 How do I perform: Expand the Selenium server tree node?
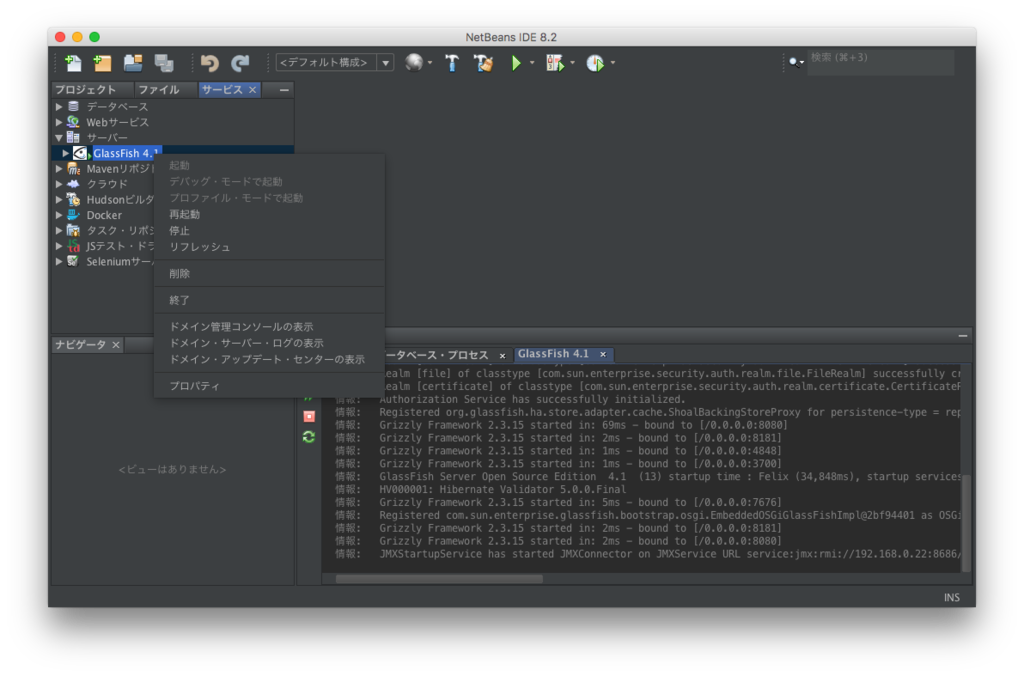pyautogui.click(x=59, y=261)
